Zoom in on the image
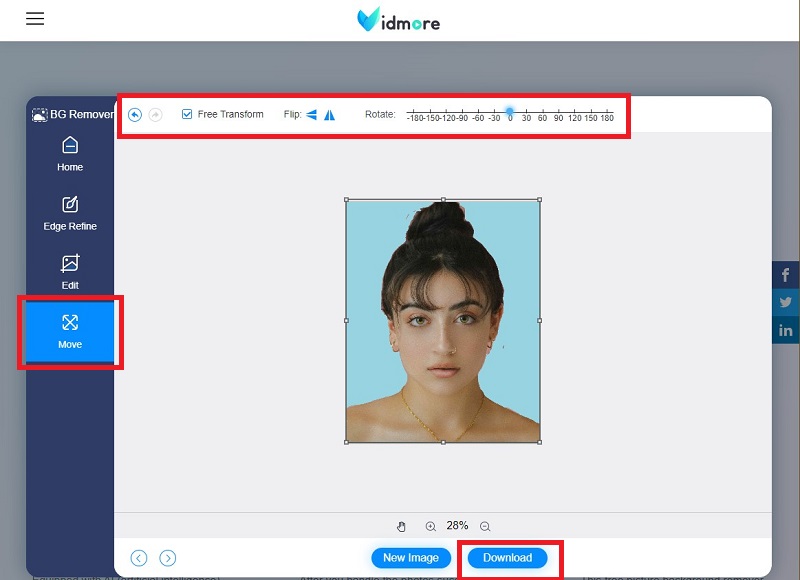Image resolution: width=800 pixels, height=580 pixels. 430,525
